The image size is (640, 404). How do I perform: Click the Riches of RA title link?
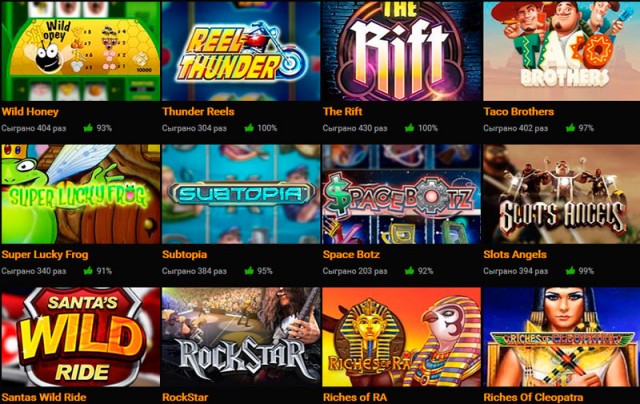pyautogui.click(x=354, y=397)
